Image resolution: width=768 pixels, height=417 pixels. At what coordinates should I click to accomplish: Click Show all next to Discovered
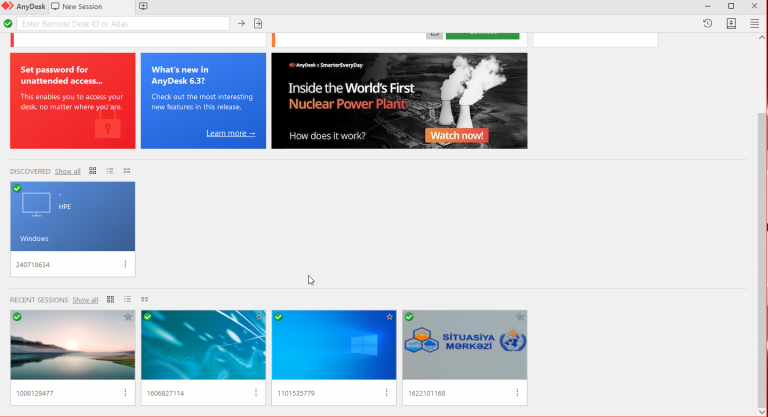pos(68,172)
